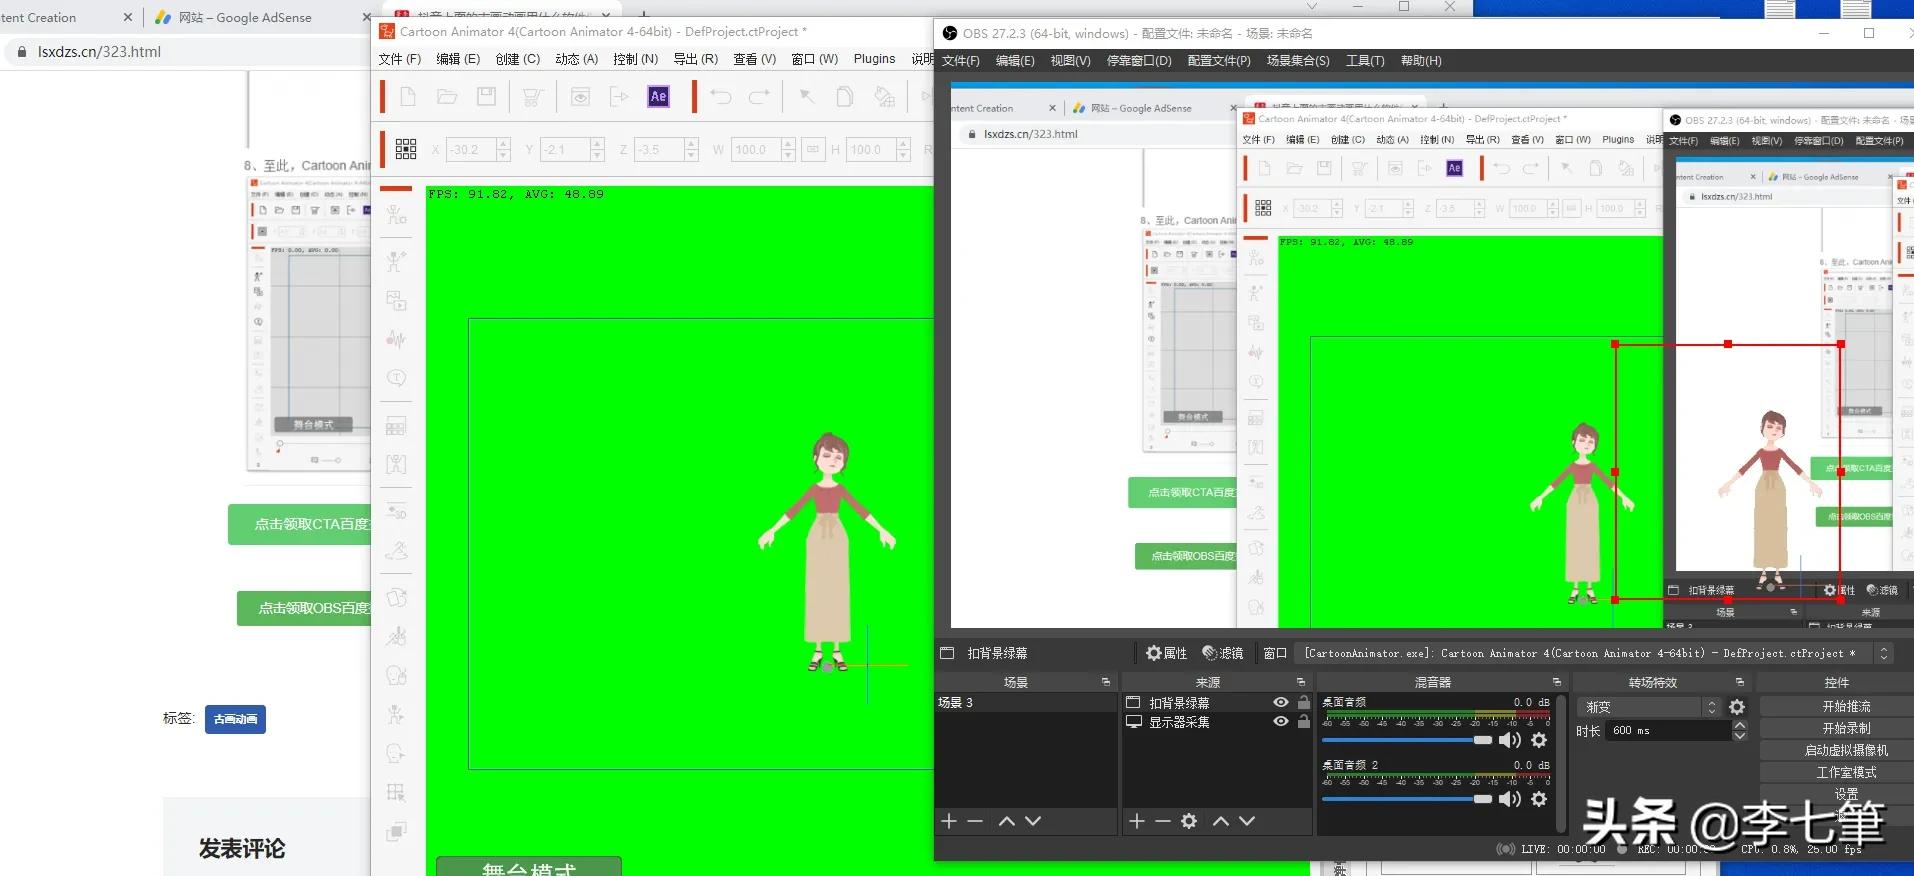
Task: Pop out the 混音器 dock panel
Action: (x=1556, y=682)
